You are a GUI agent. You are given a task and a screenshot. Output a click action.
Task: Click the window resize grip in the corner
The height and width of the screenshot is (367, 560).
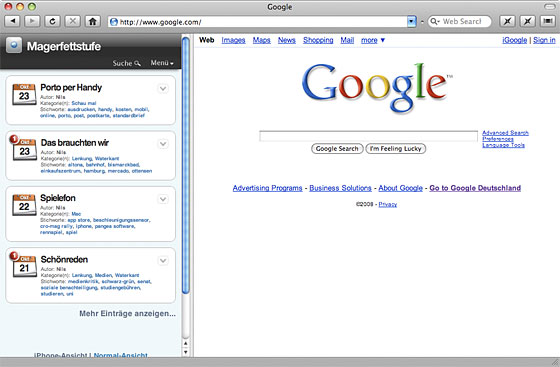click(555, 362)
